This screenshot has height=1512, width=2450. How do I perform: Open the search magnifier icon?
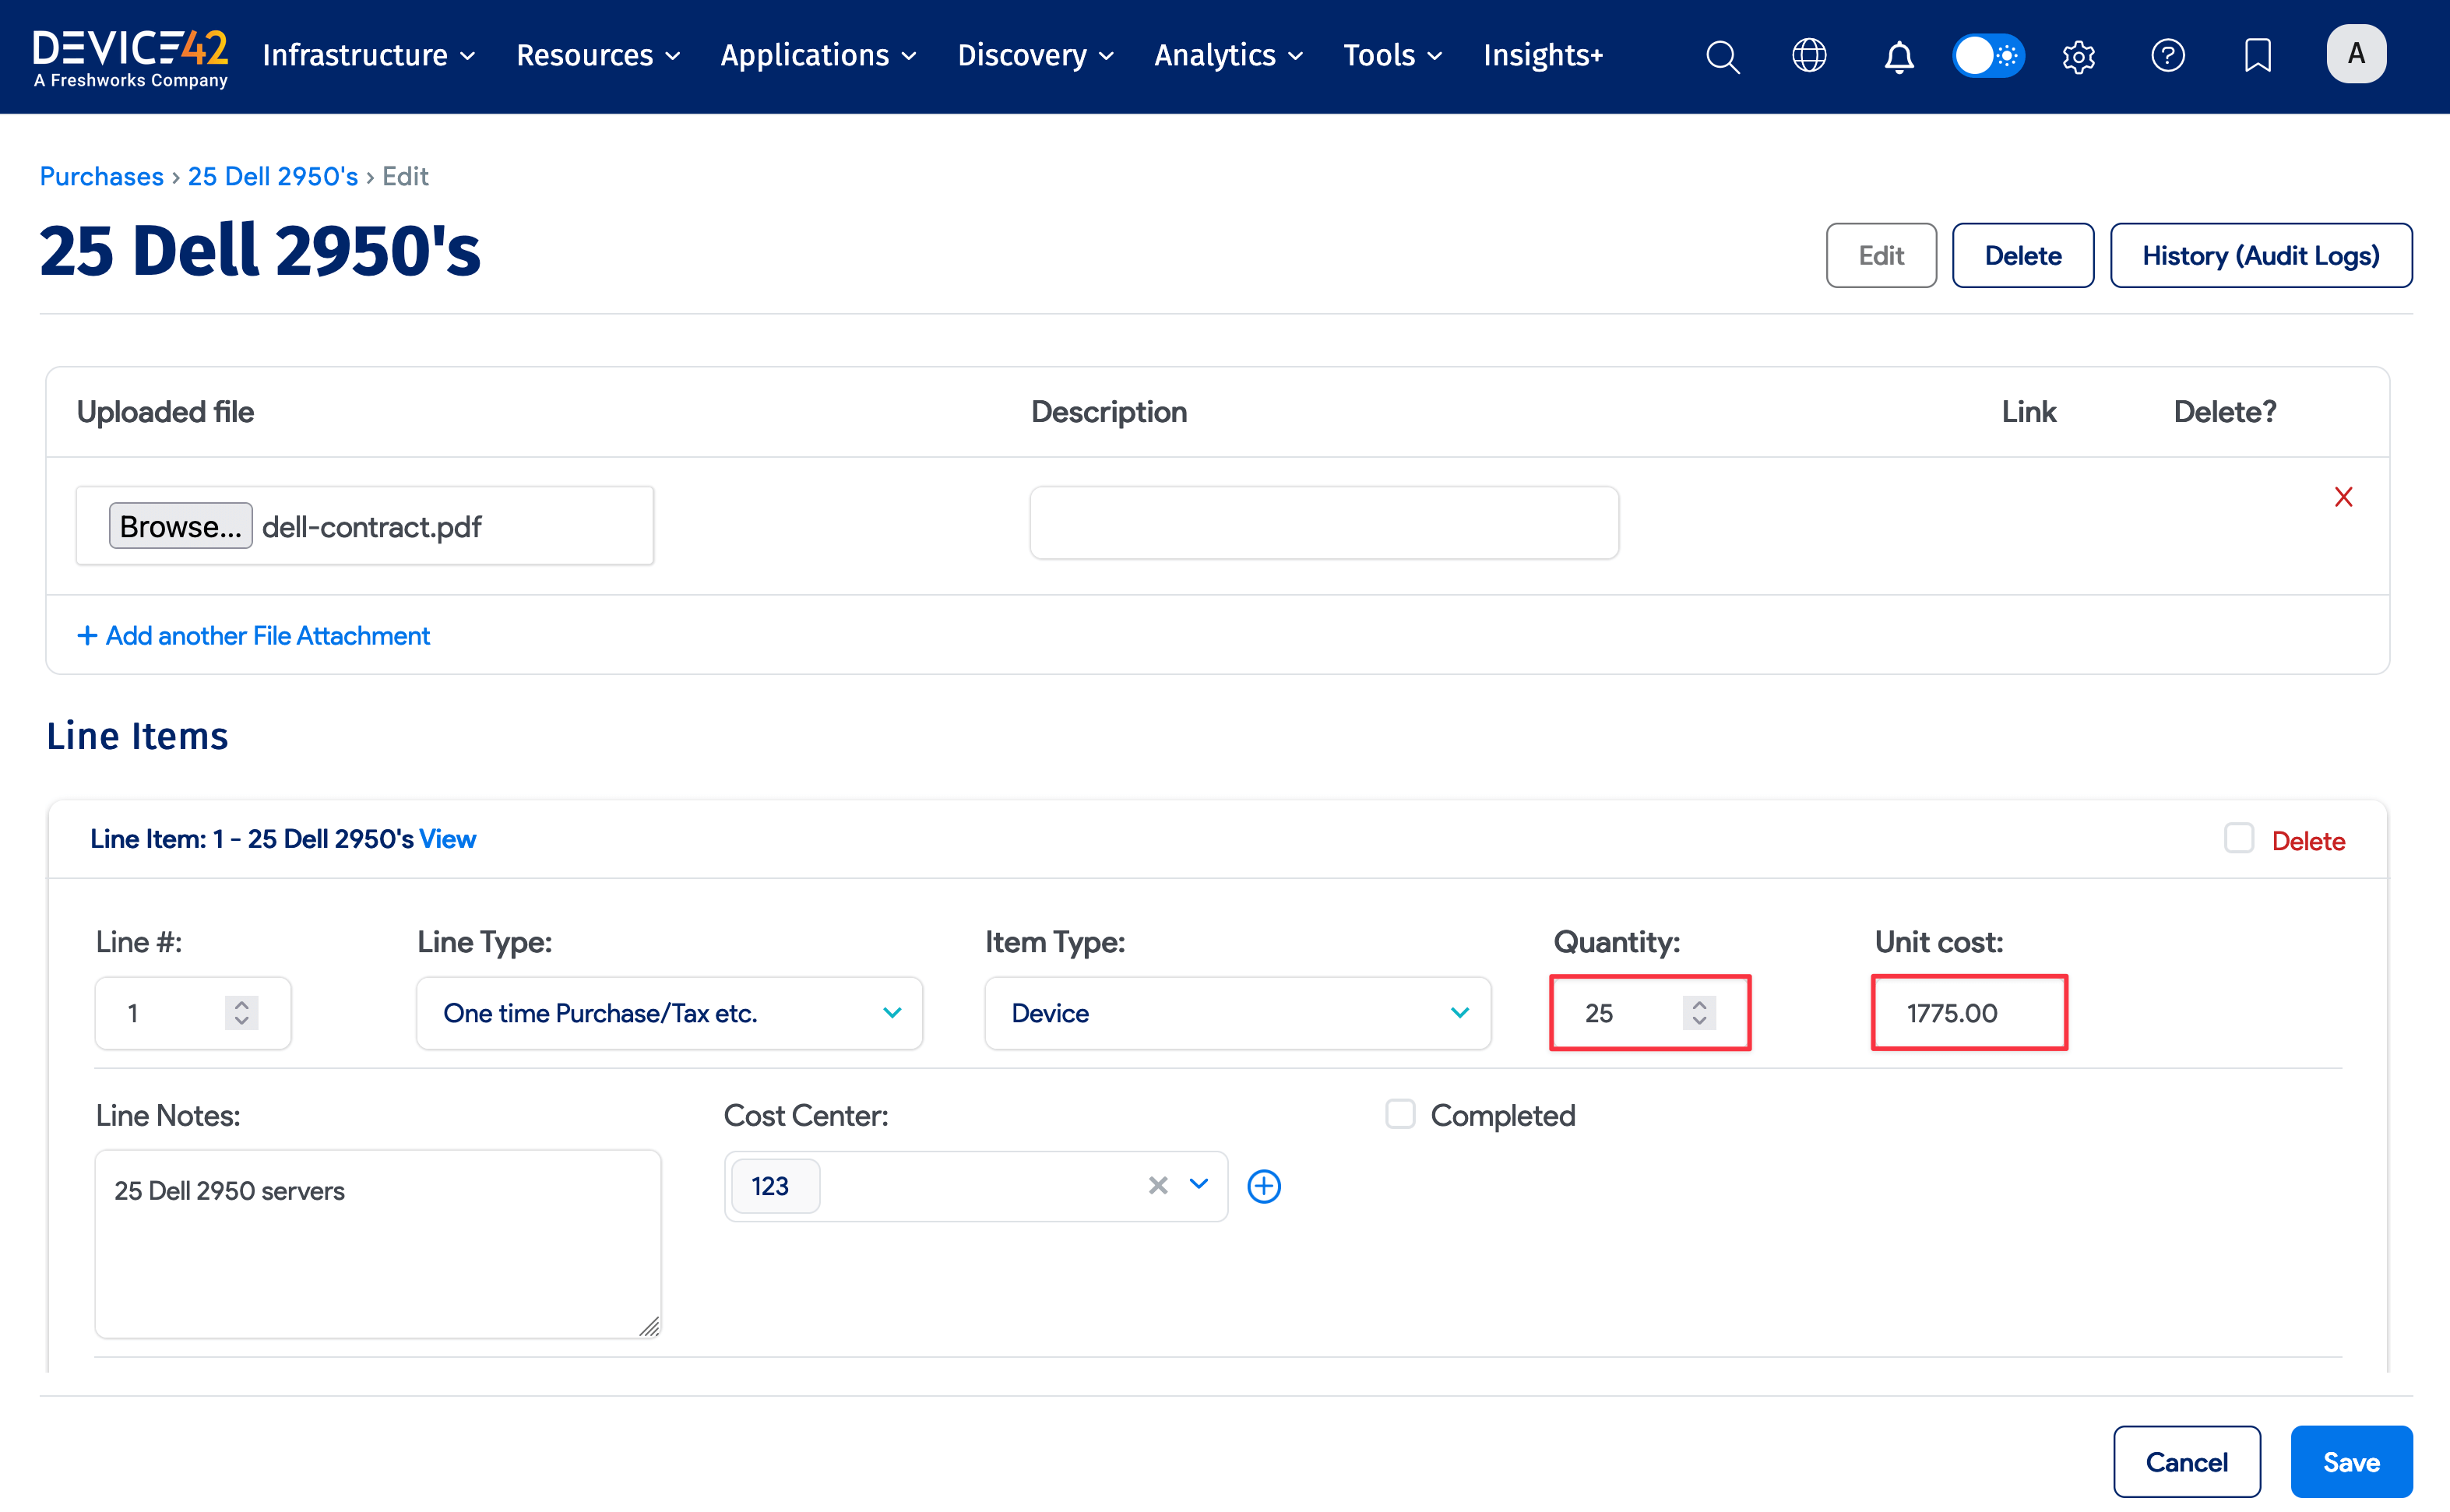click(1722, 56)
